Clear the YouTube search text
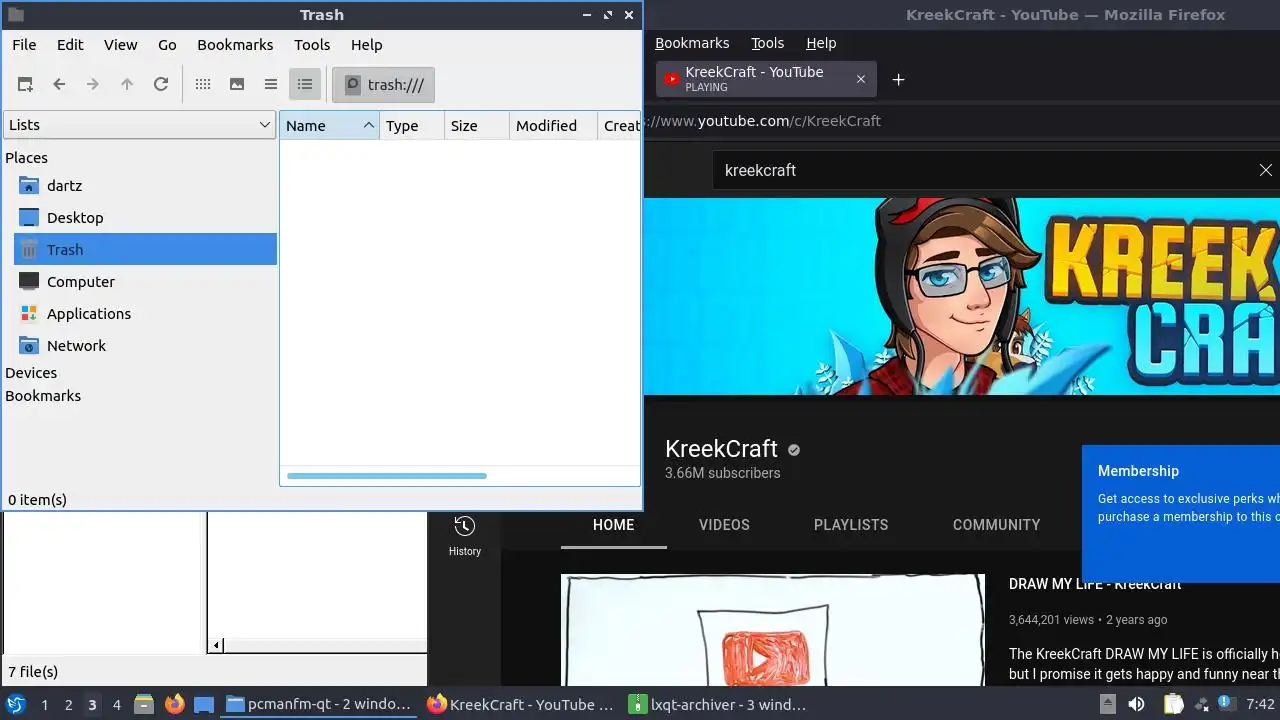 coord(1266,170)
